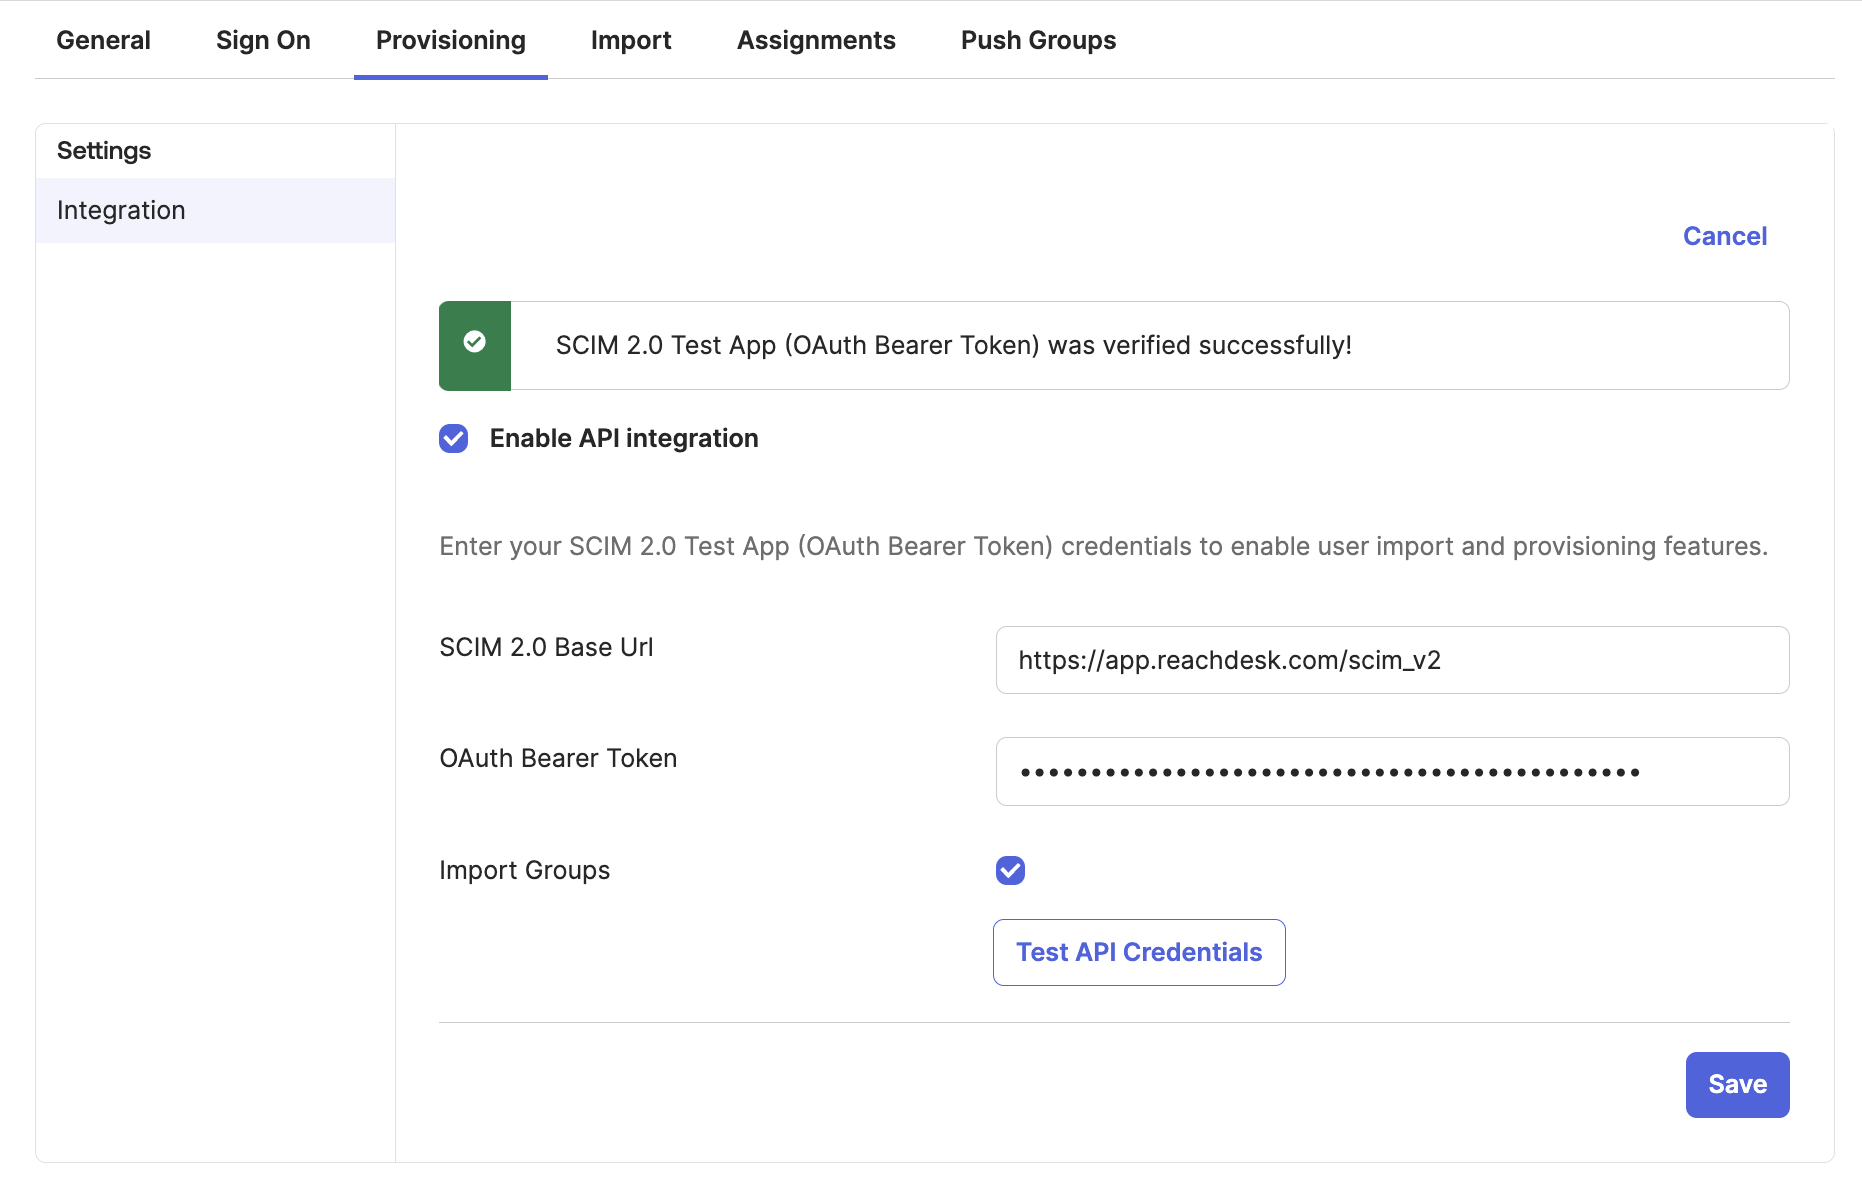Click the Test API Credentials button
1862x1180 pixels.
(x=1139, y=952)
